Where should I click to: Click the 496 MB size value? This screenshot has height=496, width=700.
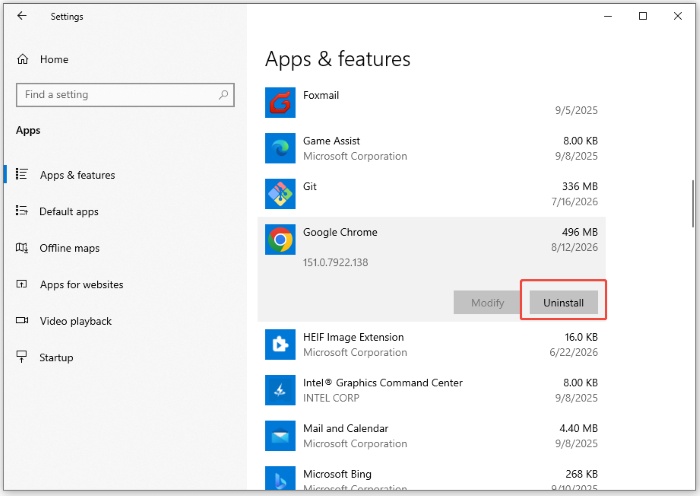tap(579, 232)
